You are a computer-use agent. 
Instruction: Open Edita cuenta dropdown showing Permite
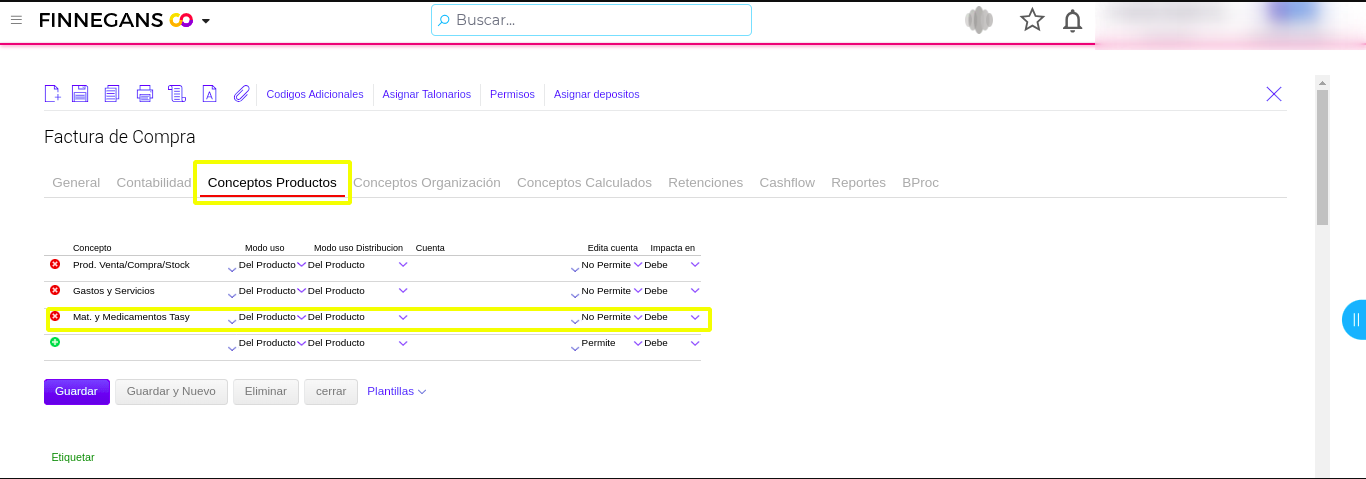(638, 343)
